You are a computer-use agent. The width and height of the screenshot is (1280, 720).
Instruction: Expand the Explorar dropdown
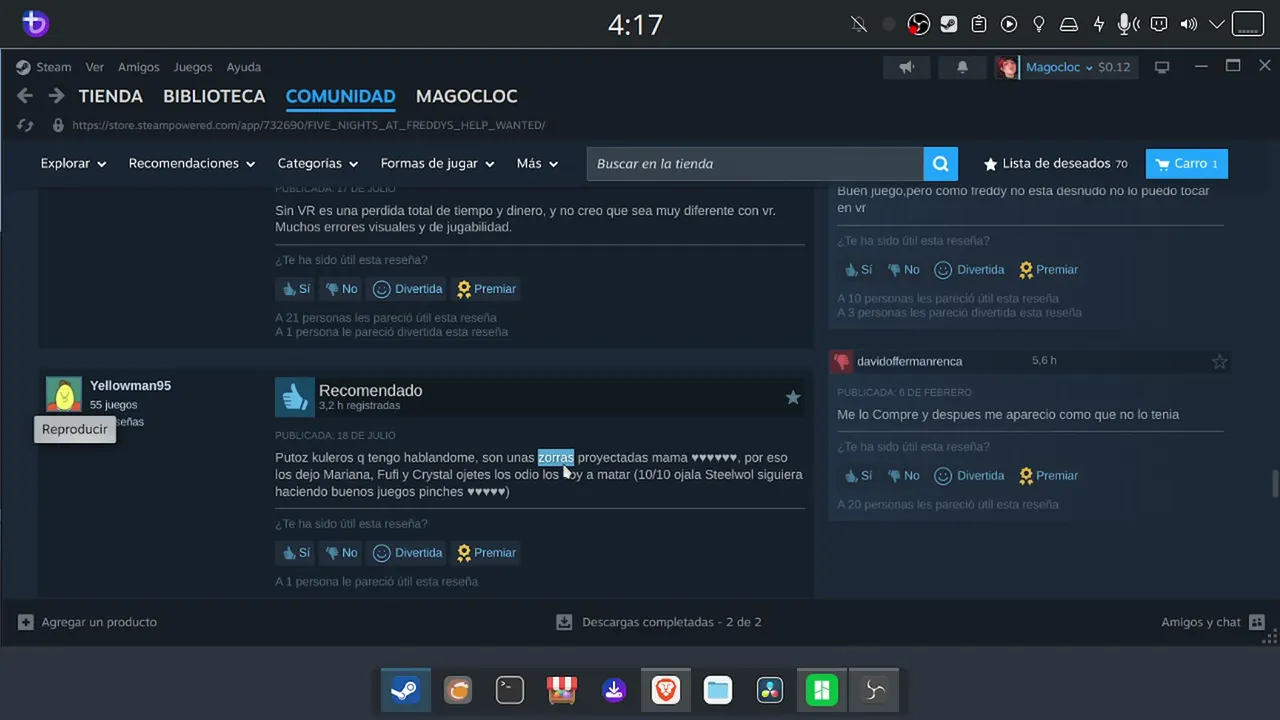click(x=73, y=164)
